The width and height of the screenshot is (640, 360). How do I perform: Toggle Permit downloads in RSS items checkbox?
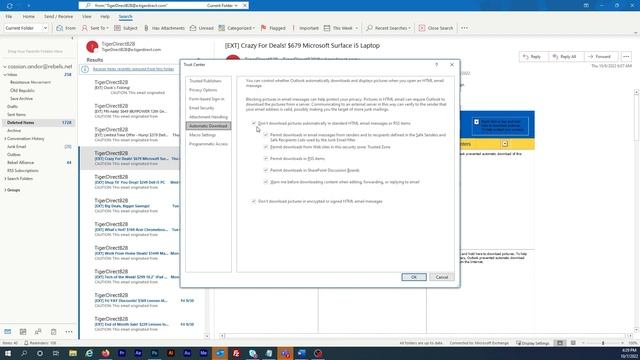pyautogui.click(x=266, y=159)
